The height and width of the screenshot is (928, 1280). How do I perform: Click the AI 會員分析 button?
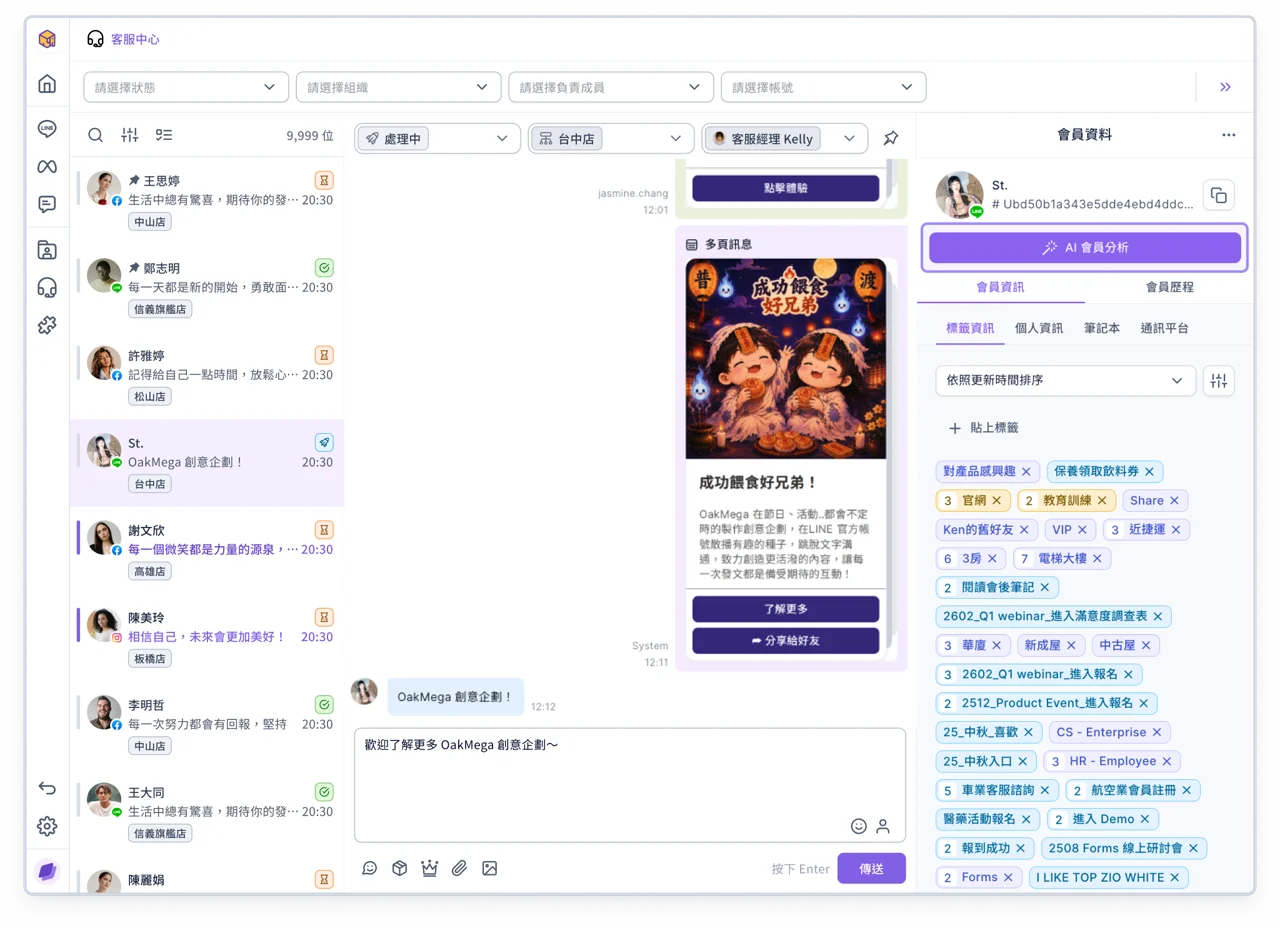(1085, 247)
